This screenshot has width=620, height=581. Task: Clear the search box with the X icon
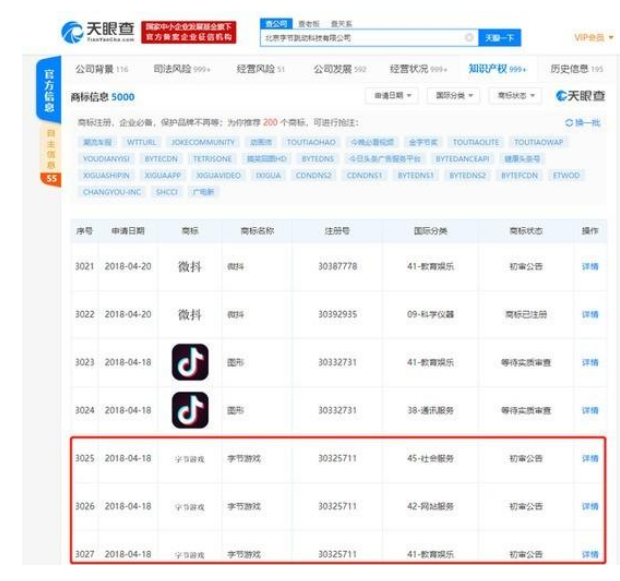coord(469,38)
